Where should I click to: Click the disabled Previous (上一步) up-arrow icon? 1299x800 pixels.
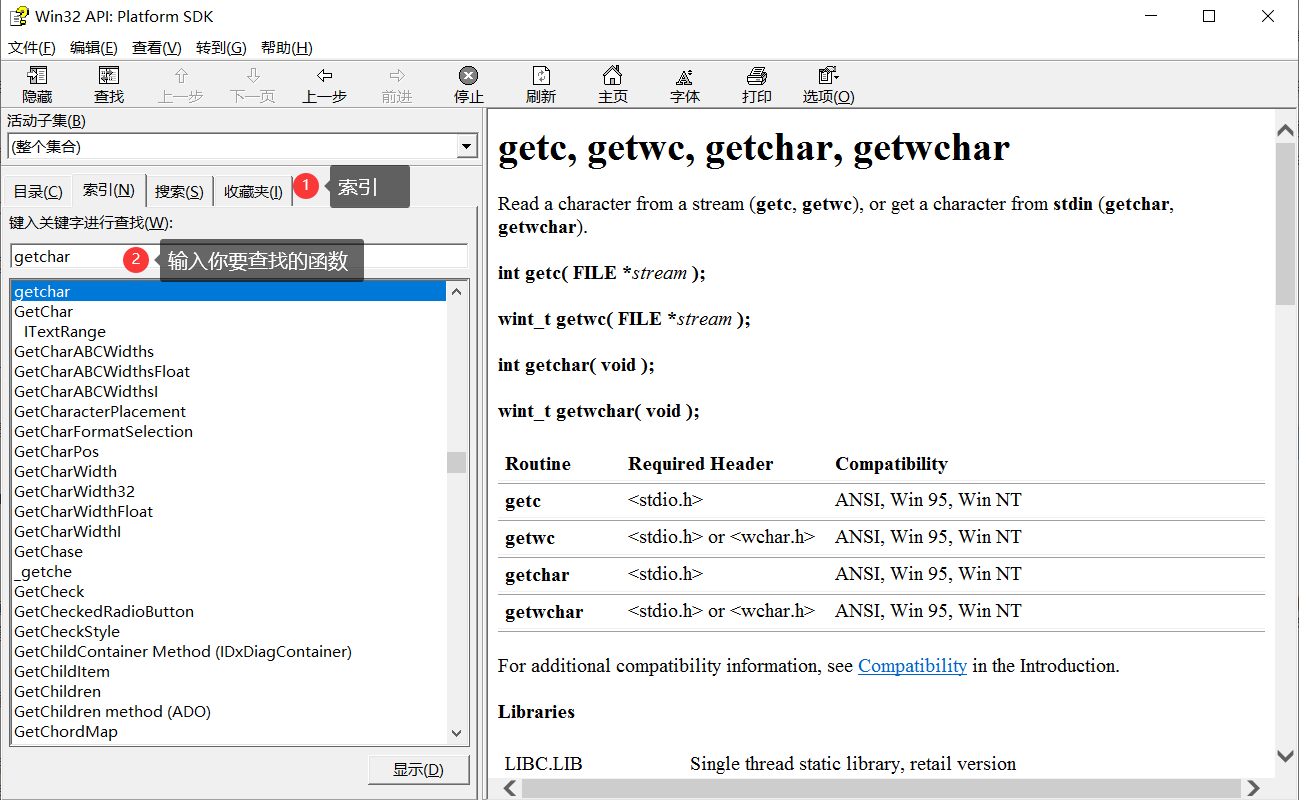click(x=181, y=76)
